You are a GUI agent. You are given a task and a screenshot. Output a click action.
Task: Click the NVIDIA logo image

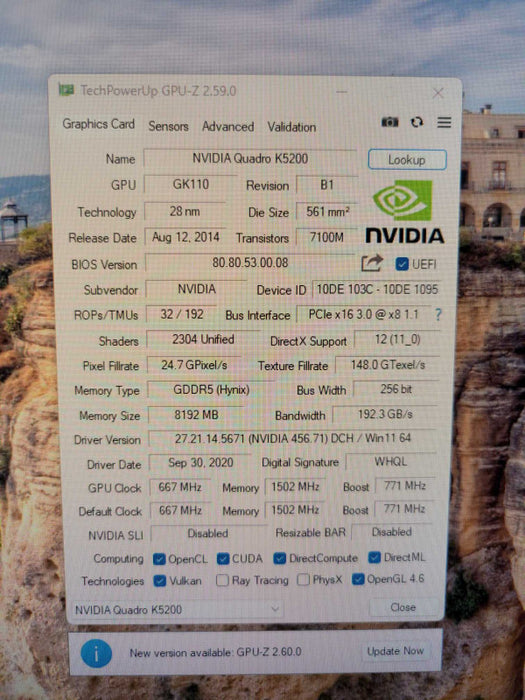pos(404,212)
